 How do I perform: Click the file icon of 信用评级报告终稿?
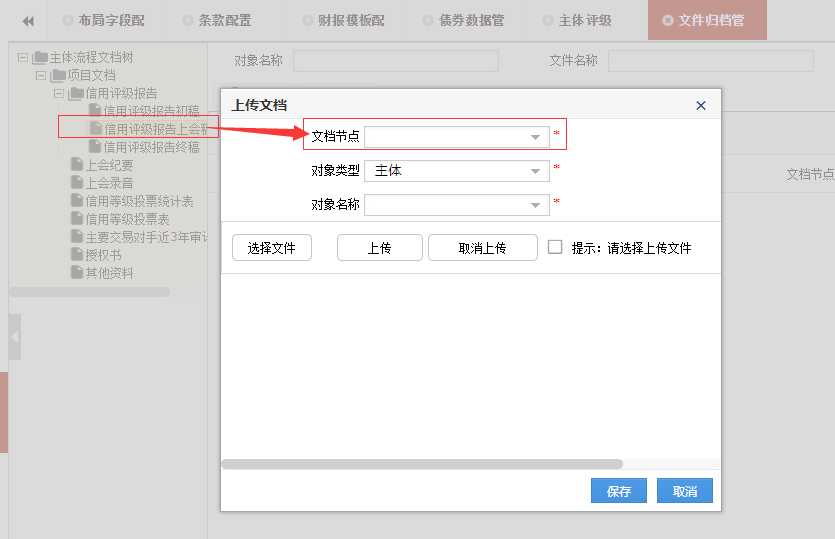pos(95,146)
